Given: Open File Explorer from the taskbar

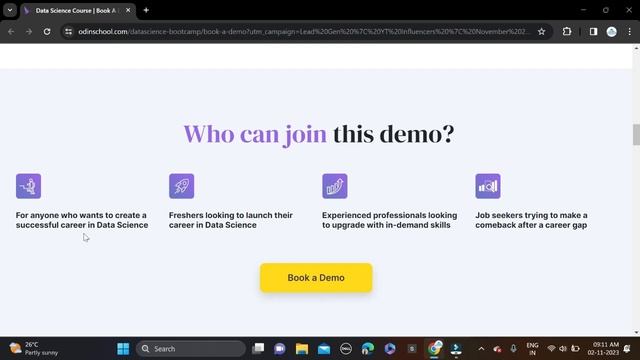Looking at the screenshot, I should 302,349.
